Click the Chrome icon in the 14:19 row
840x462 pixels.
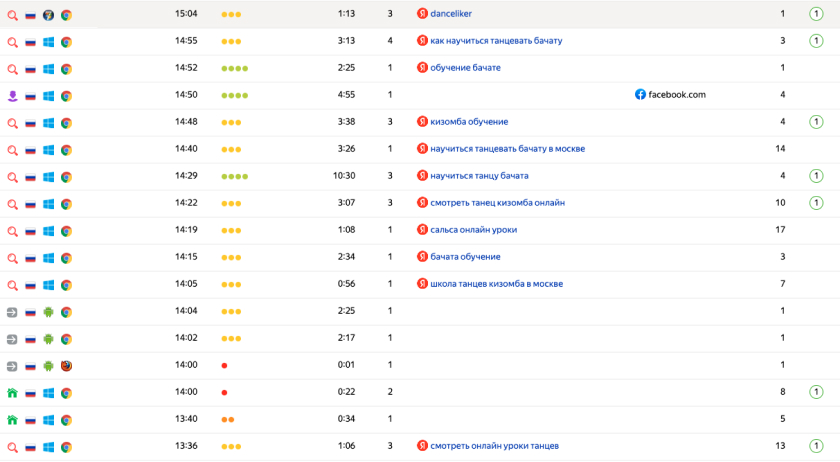[x=66, y=230]
